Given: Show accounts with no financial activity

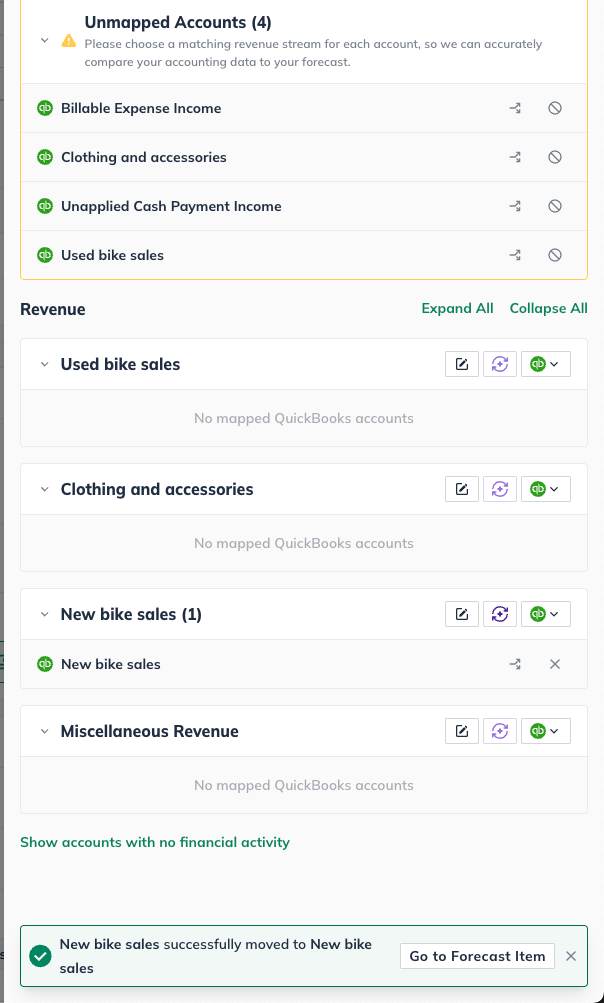Looking at the screenshot, I should click(x=155, y=842).
